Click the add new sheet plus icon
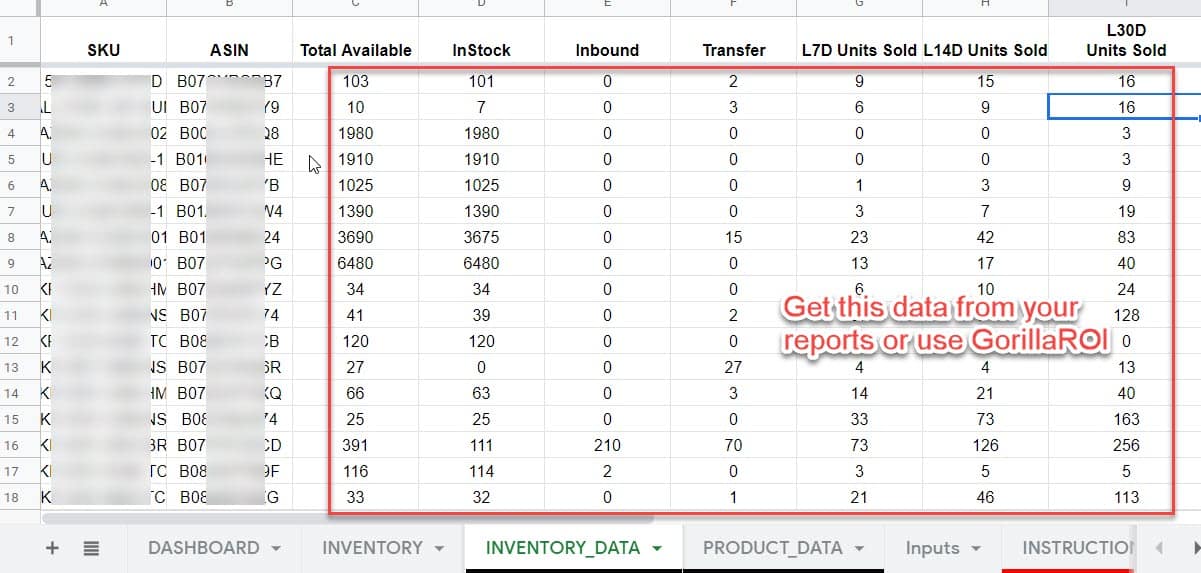 point(53,548)
